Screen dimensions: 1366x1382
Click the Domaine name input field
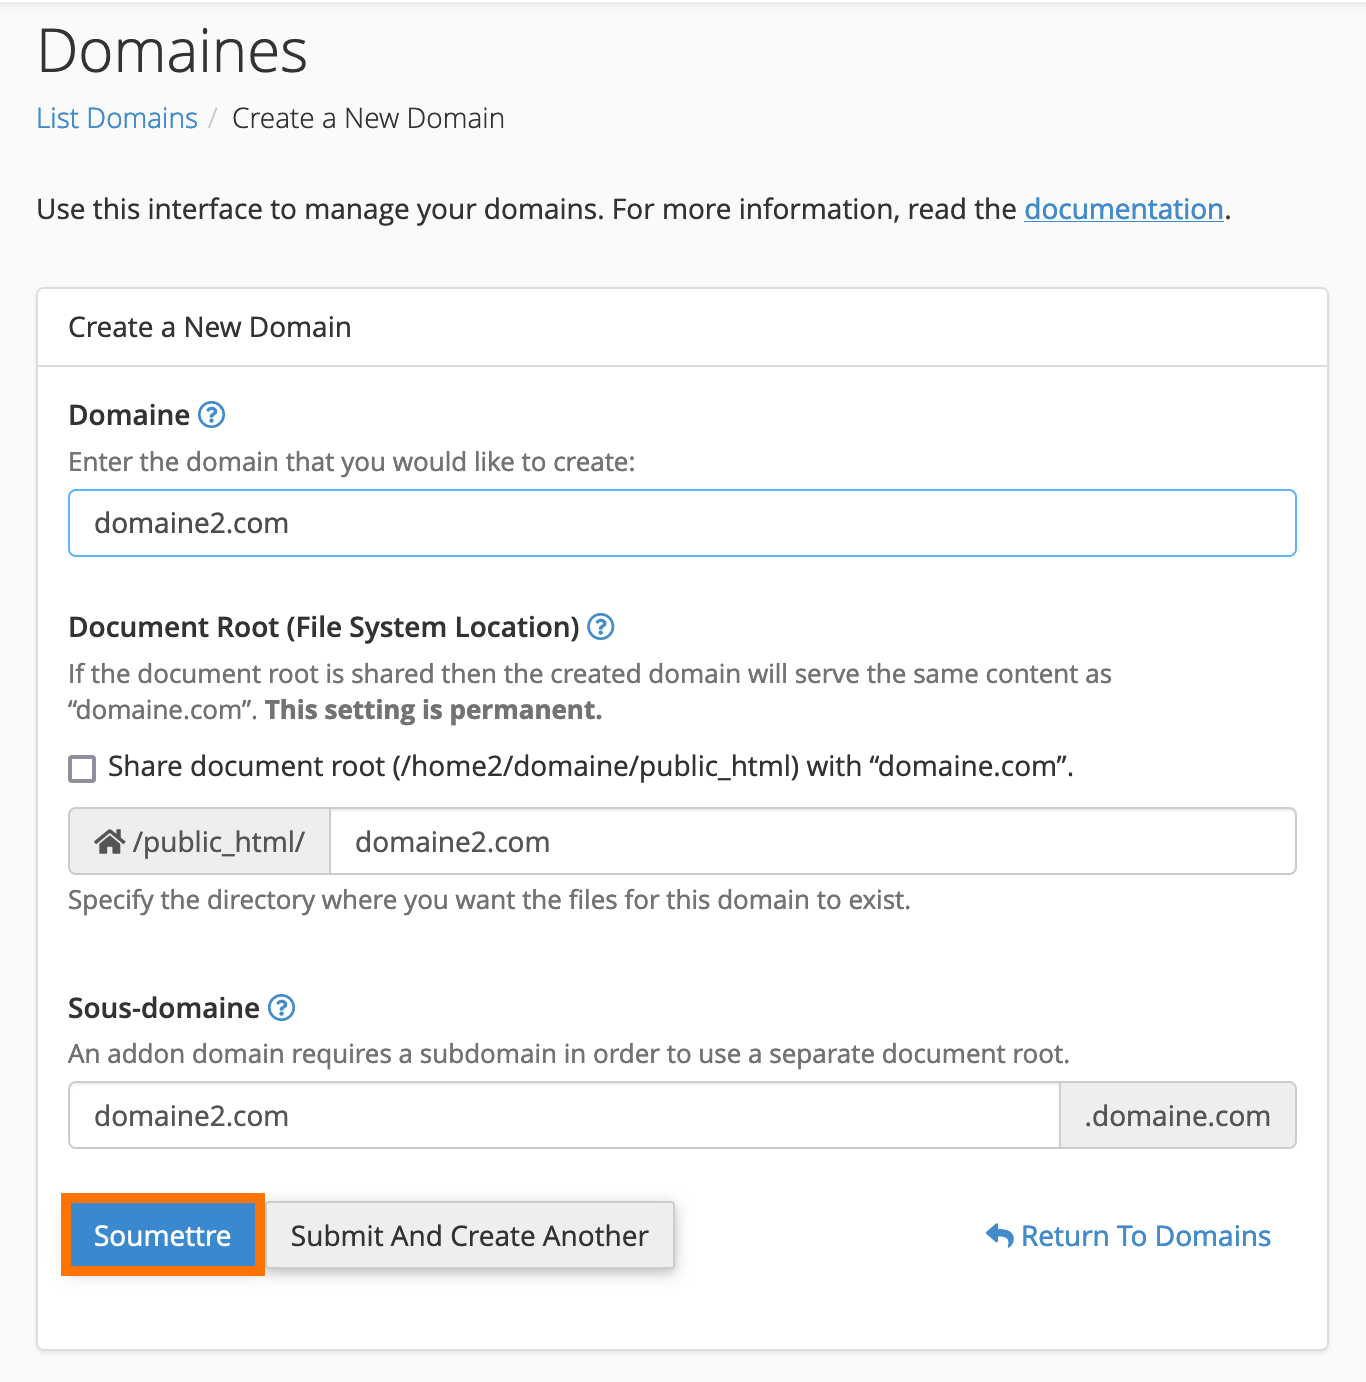[682, 523]
